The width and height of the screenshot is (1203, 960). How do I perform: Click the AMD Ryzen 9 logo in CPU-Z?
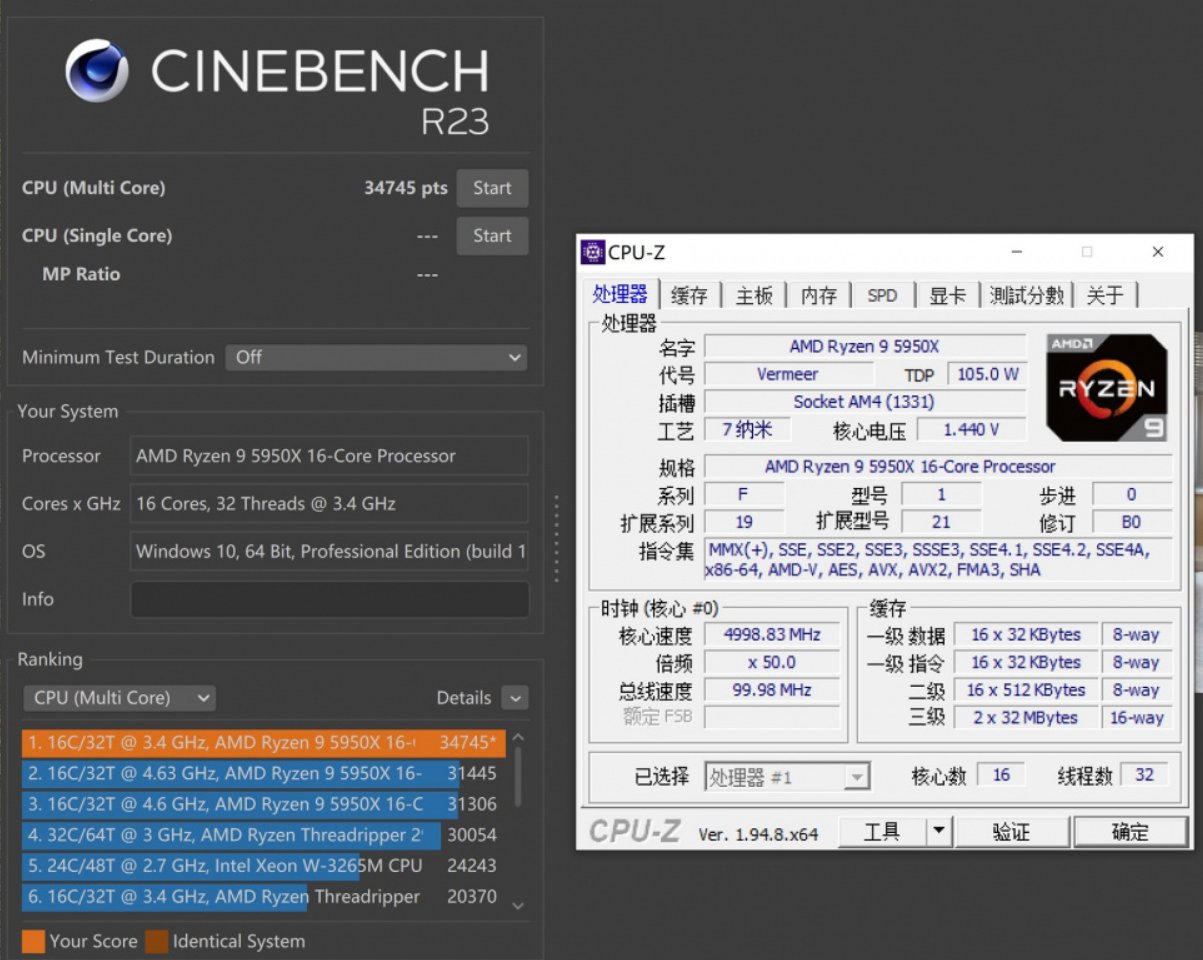[x=1107, y=388]
